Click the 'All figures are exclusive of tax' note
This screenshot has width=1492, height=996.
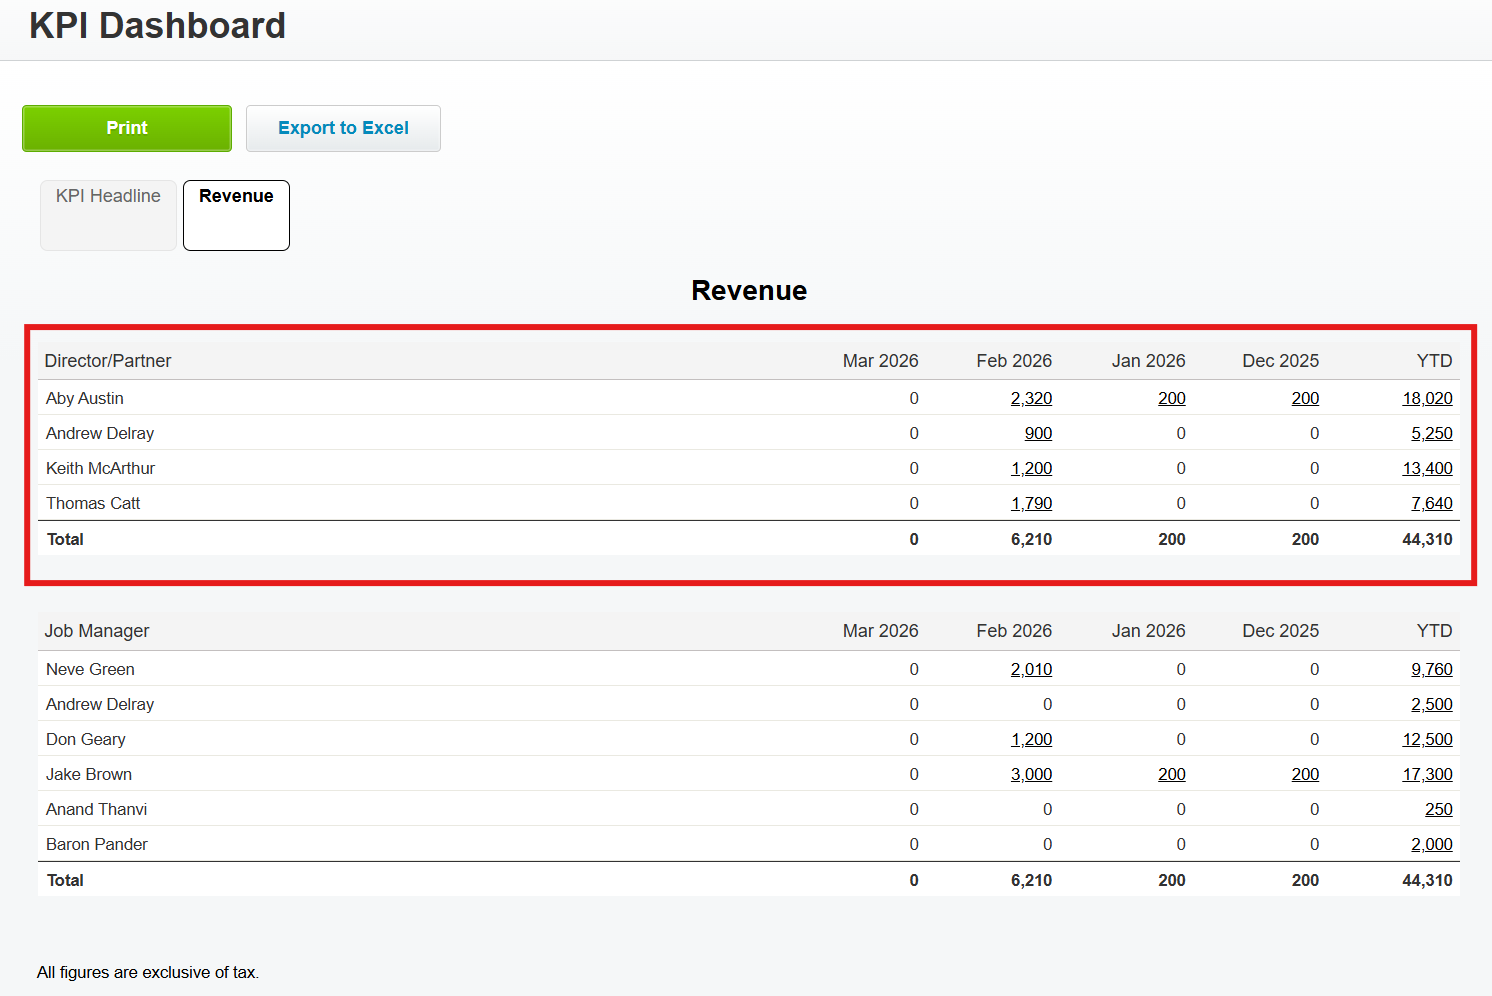(148, 972)
